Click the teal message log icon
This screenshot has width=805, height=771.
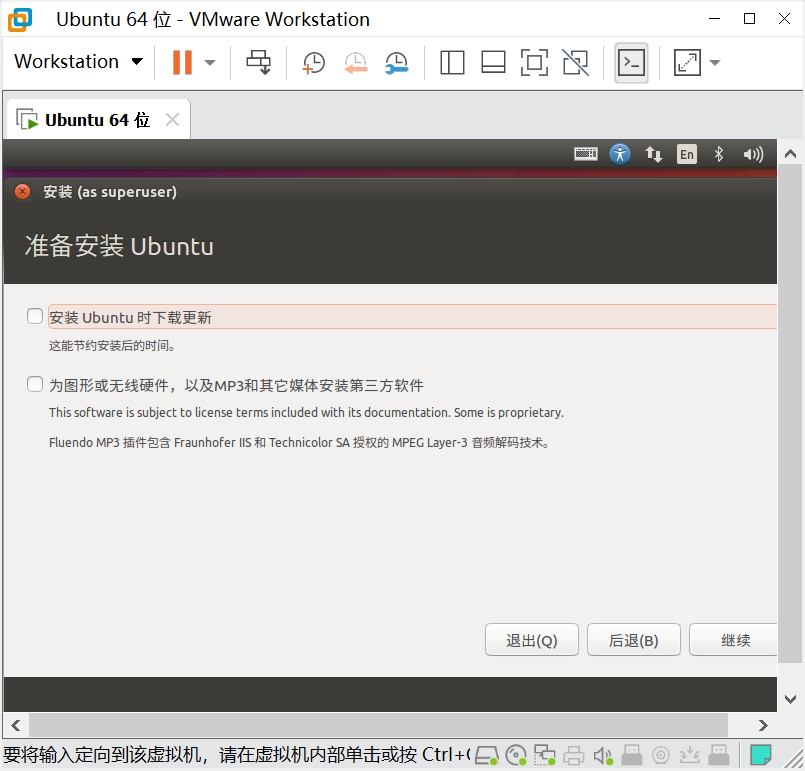tap(760, 755)
